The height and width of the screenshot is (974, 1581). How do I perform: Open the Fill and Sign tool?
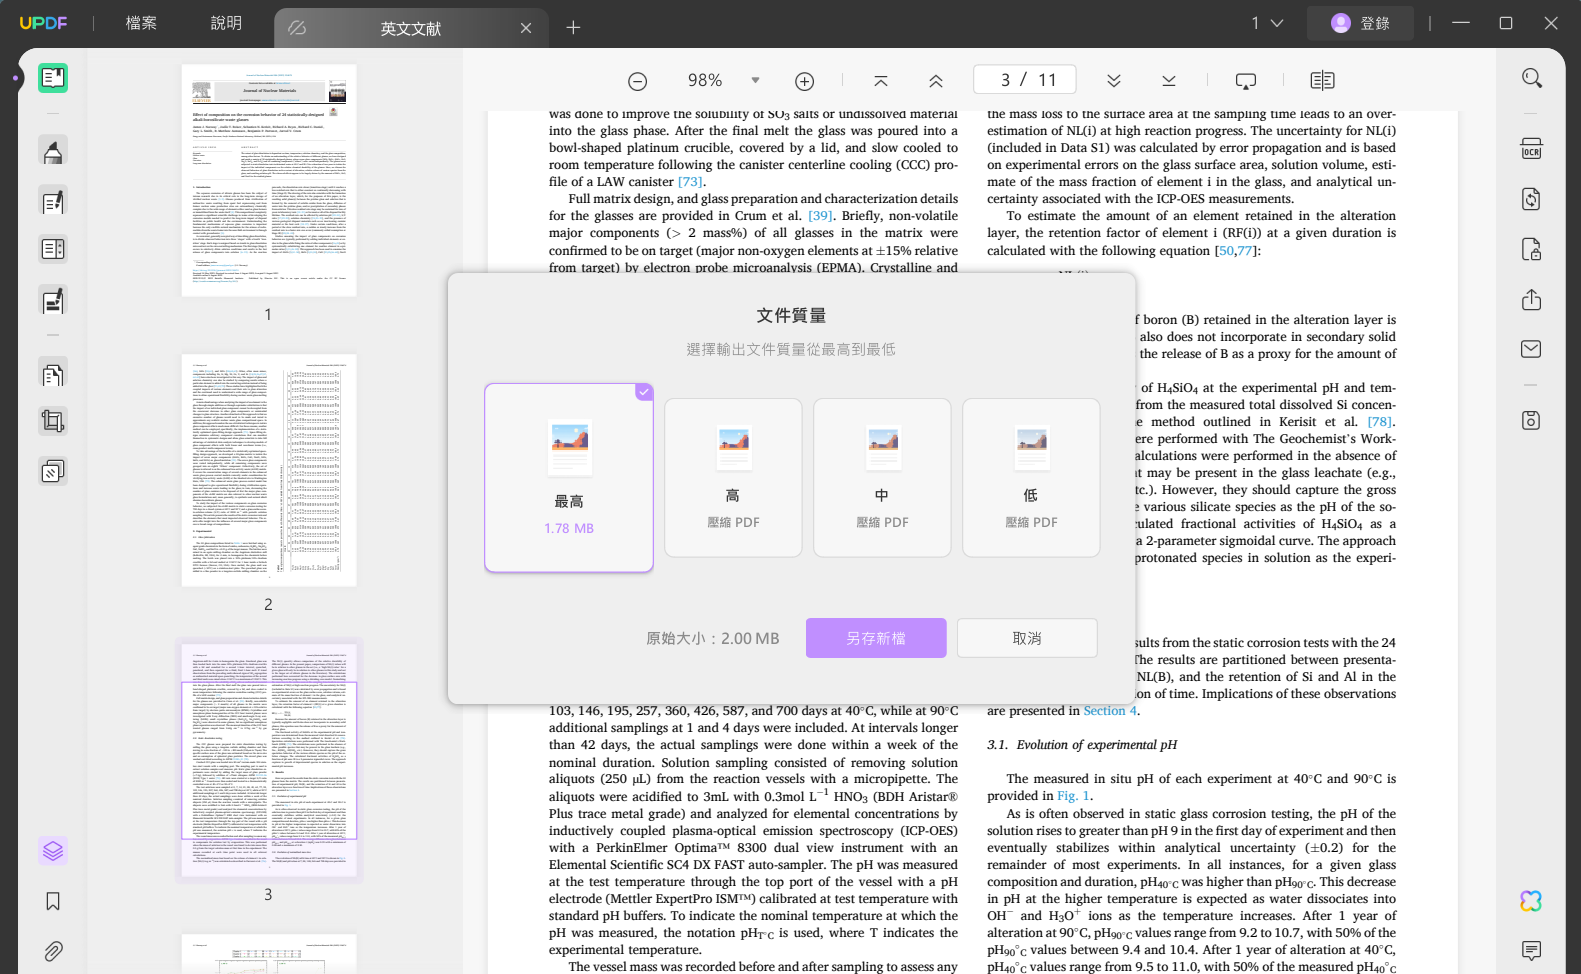(53, 300)
